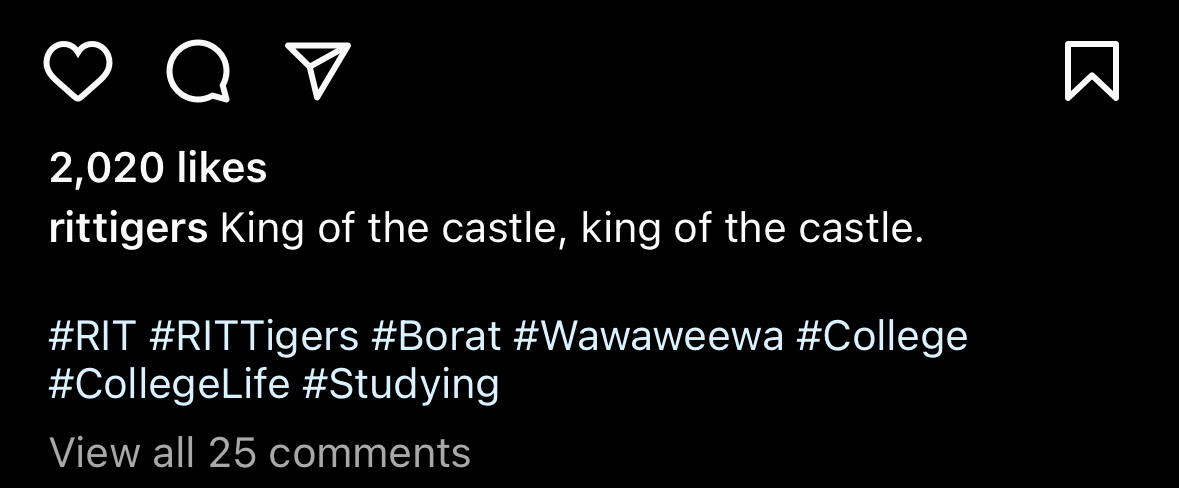This screenshot has height=488, width=1179.
Task: Browse the #RITTigers hashtag
Action: click(254, 336)
